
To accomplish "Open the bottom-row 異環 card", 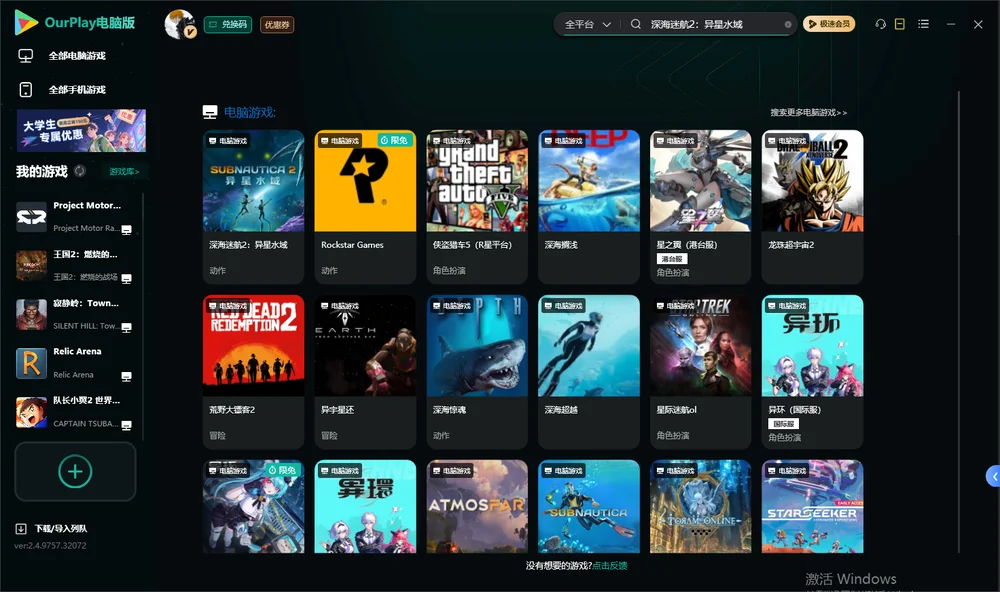I will point(365,507).
